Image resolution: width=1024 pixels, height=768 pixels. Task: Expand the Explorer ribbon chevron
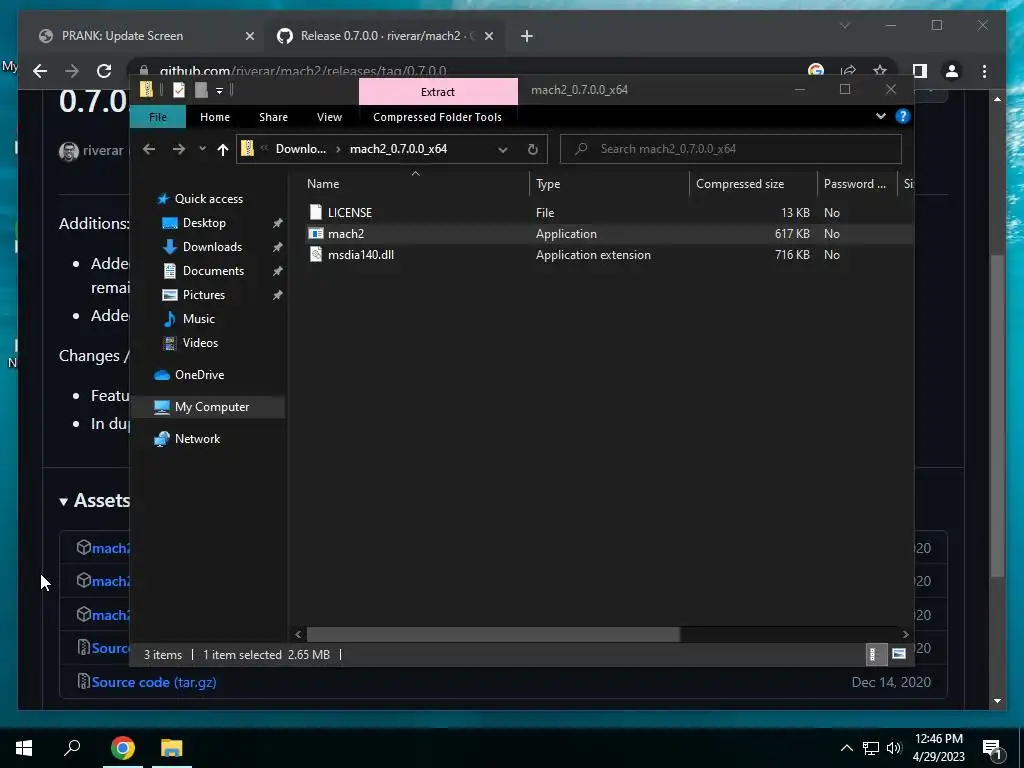pos(880,116)
